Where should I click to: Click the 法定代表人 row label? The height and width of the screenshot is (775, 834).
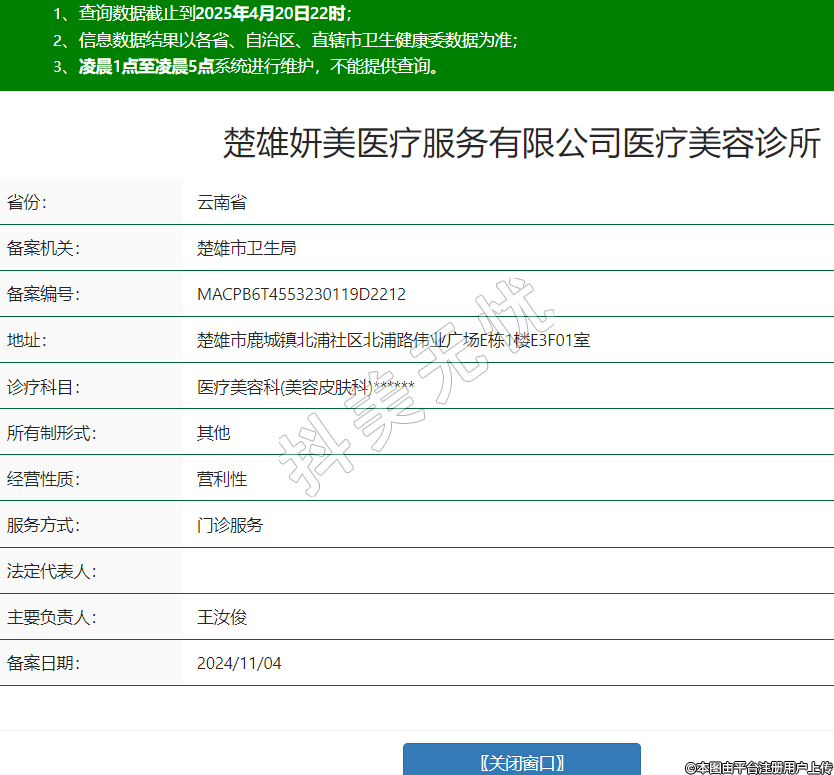51,571
